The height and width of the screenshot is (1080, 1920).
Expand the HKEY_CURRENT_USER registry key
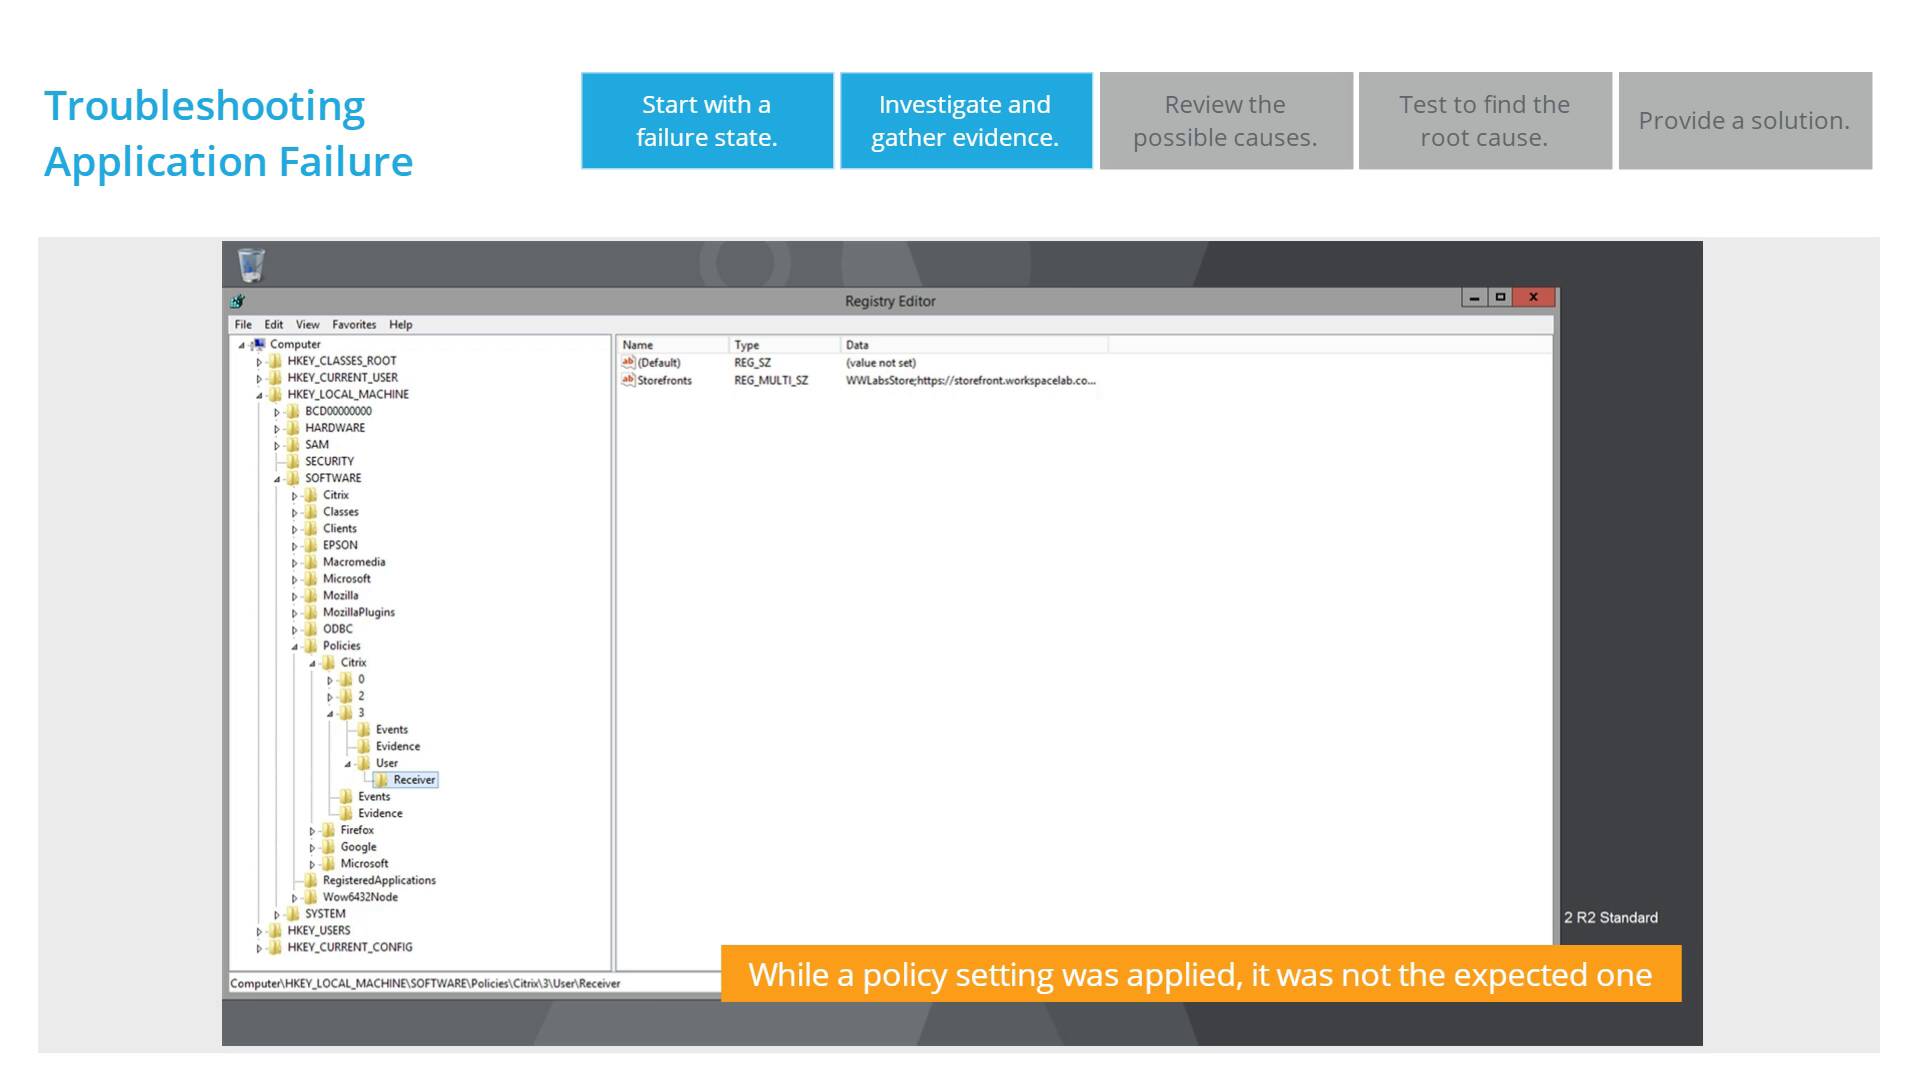pyautogui.click(x=258, y=378)
